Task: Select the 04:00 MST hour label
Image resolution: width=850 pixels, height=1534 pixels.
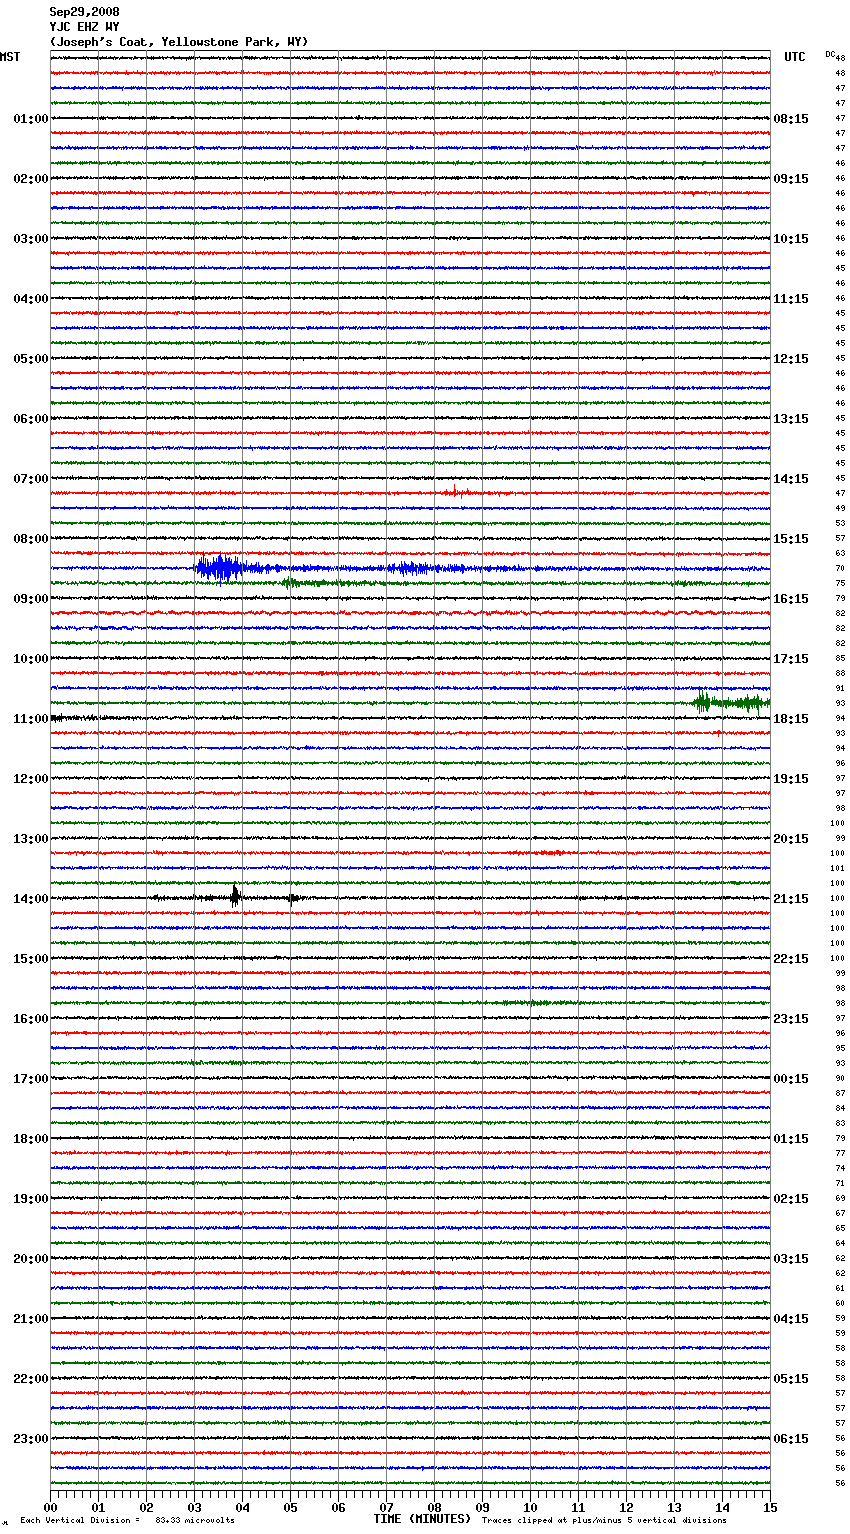Action: 31,299
